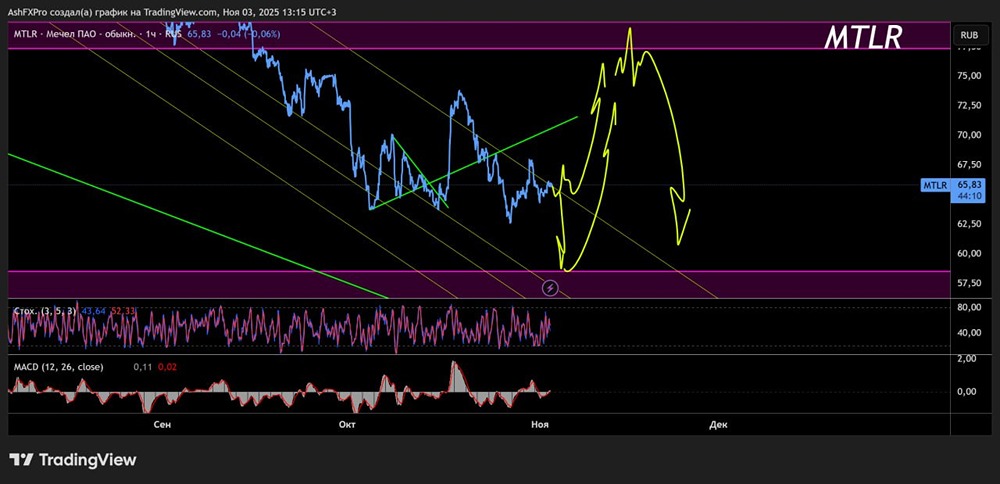Screen dimensions: 1000x484
Task: Click the stochastic 80,00 axis label
Action: (x=969, y=307)
